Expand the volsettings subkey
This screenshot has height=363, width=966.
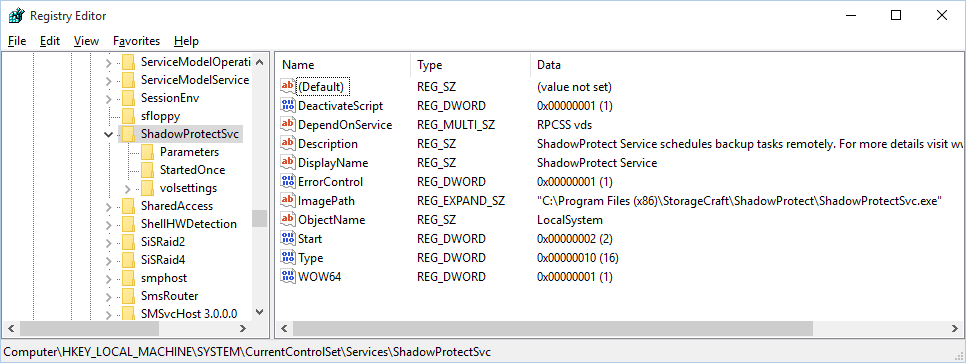point(128,188)
